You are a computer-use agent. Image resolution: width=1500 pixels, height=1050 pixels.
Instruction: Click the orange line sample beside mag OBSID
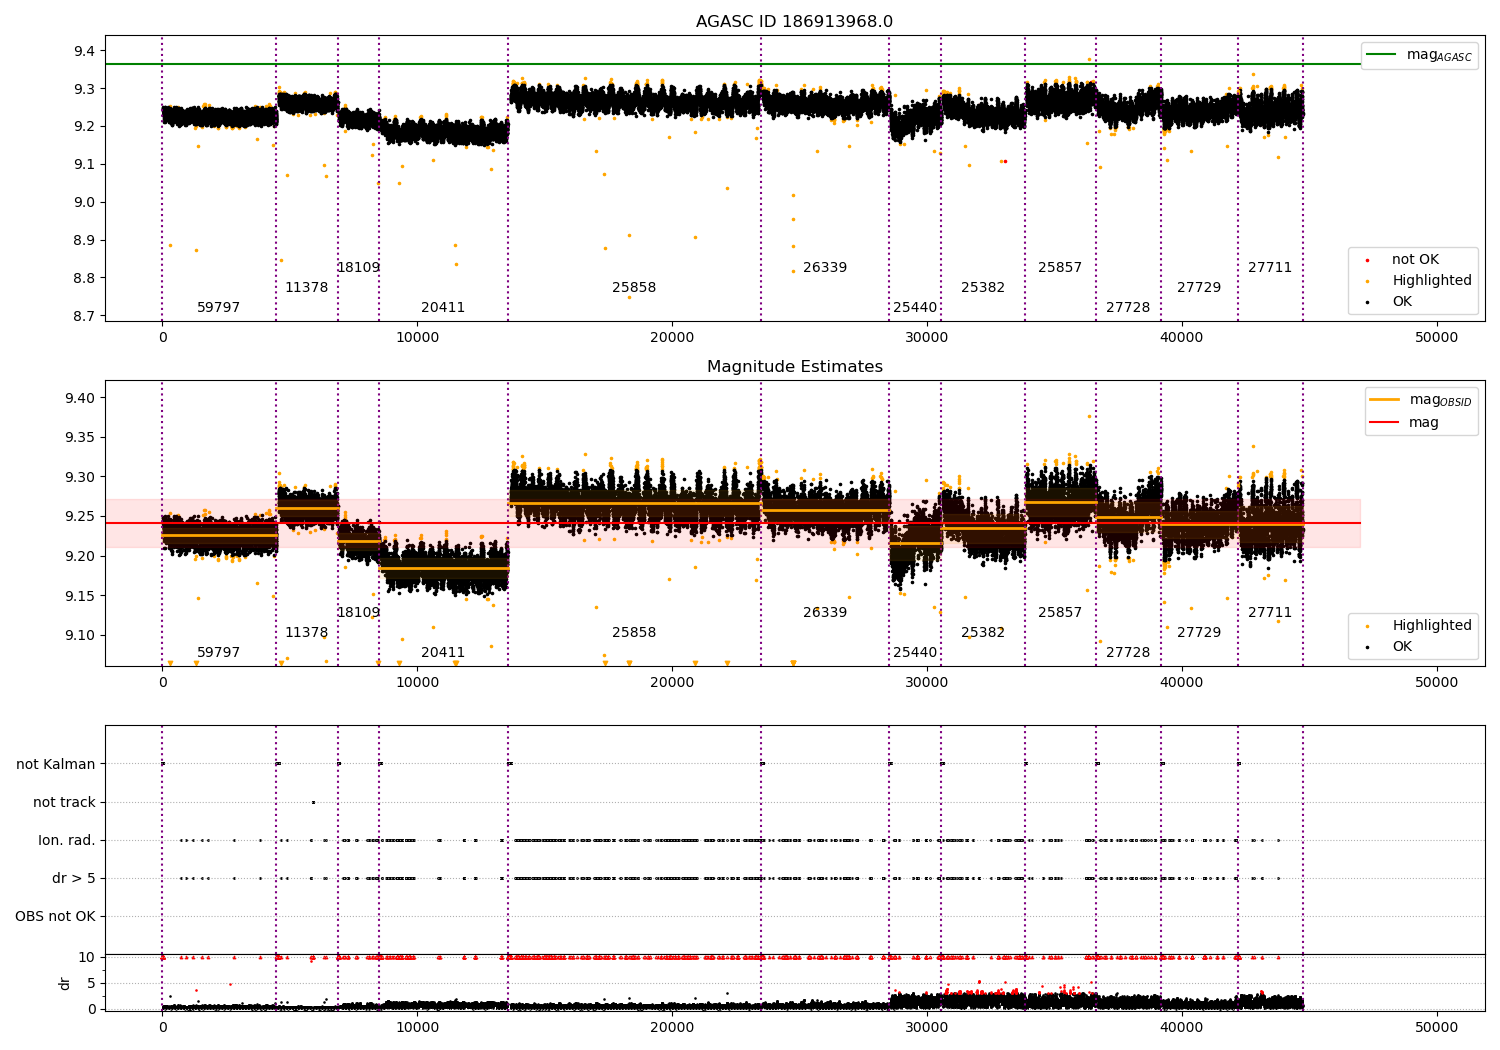1385,400
